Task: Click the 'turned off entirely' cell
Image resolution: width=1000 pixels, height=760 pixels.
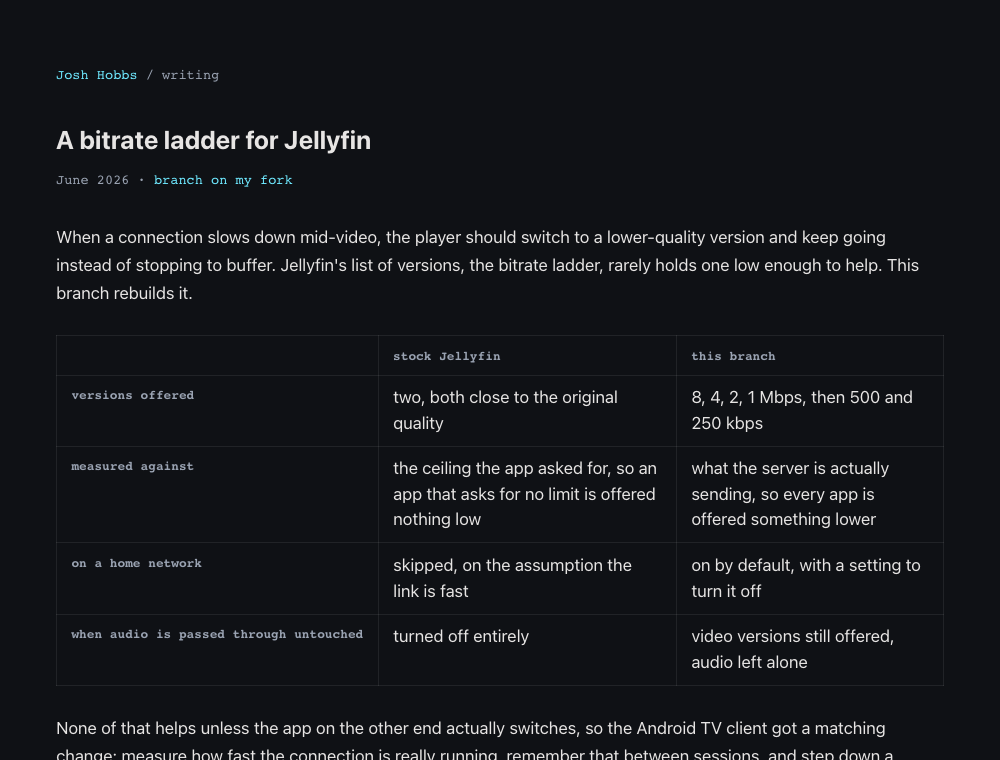Action: 527,650
